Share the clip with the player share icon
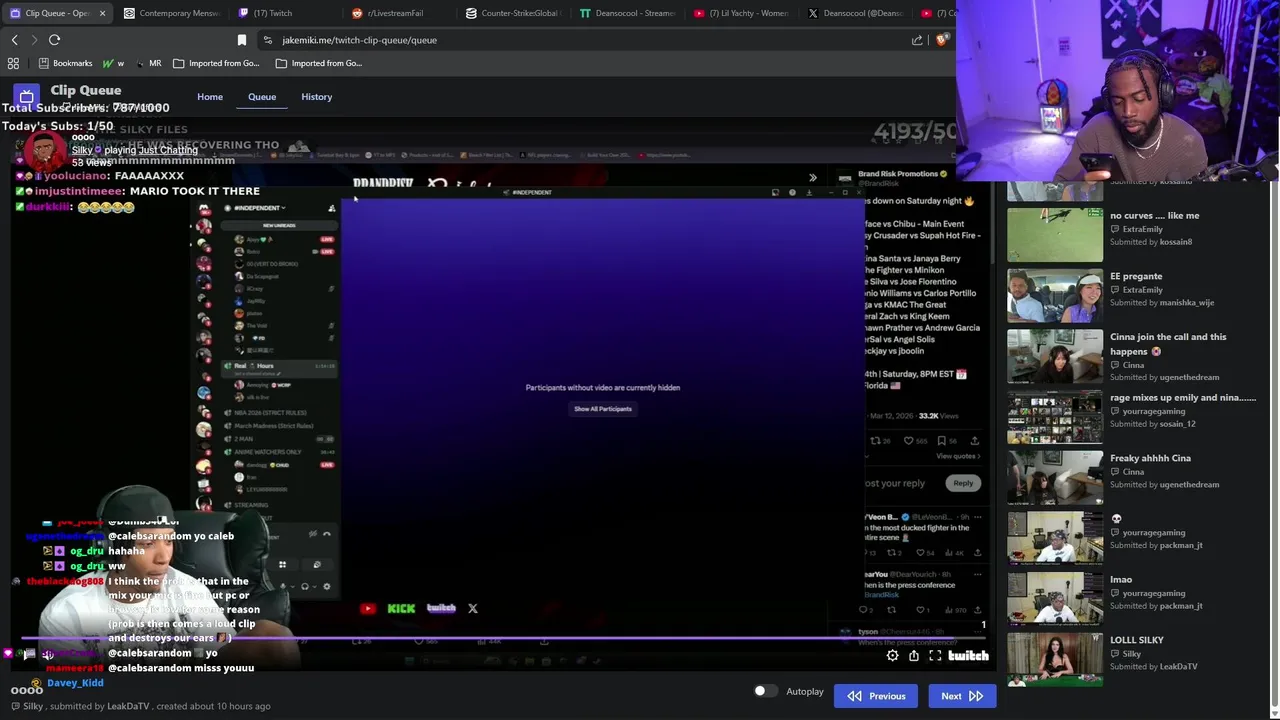Screen dimensions: 1280x720 coord(914,656)
